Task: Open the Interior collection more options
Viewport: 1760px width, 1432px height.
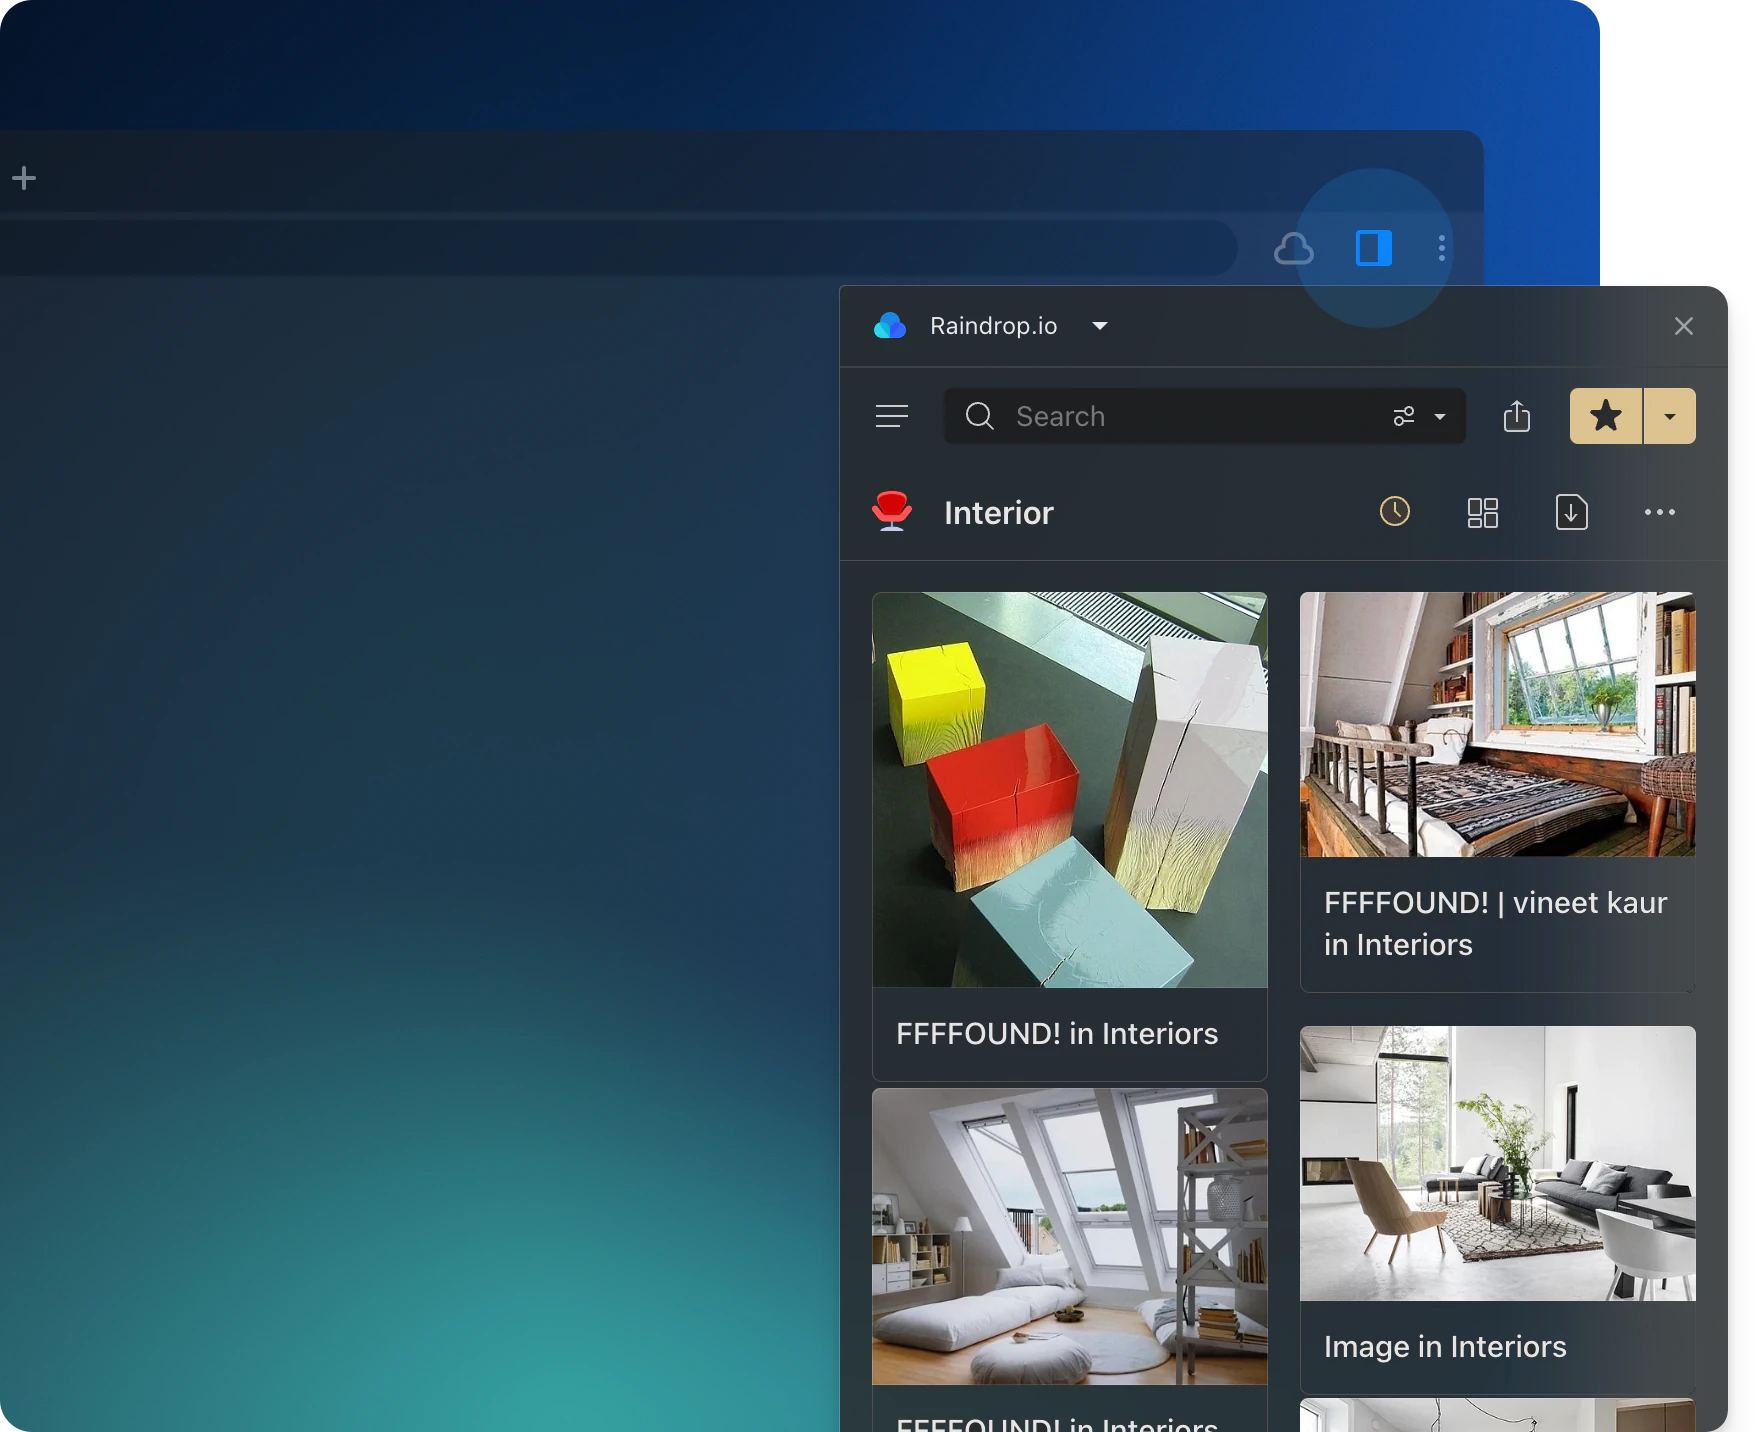Action: [x=1659, y=512]
